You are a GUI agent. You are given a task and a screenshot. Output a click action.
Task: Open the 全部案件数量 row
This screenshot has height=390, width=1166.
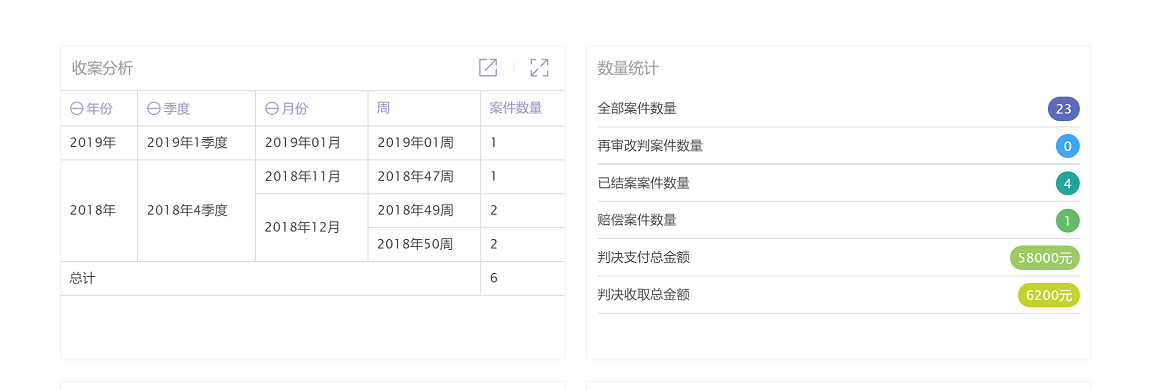[839, 109]
